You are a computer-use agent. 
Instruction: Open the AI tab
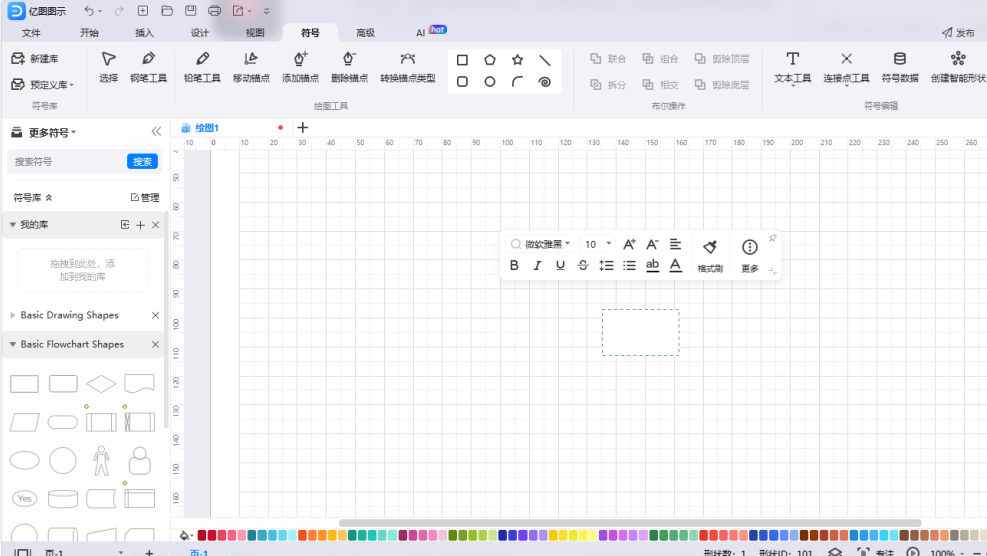tap(420, 33)
